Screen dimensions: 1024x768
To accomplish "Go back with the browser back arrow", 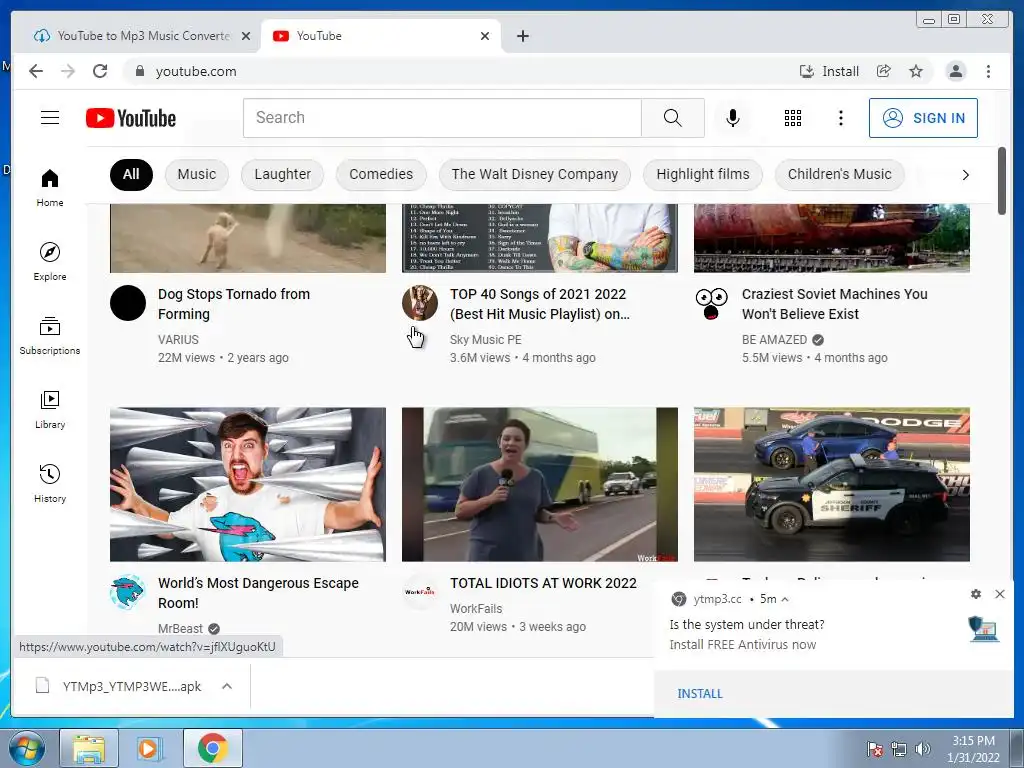I will [x=36, y=71].
